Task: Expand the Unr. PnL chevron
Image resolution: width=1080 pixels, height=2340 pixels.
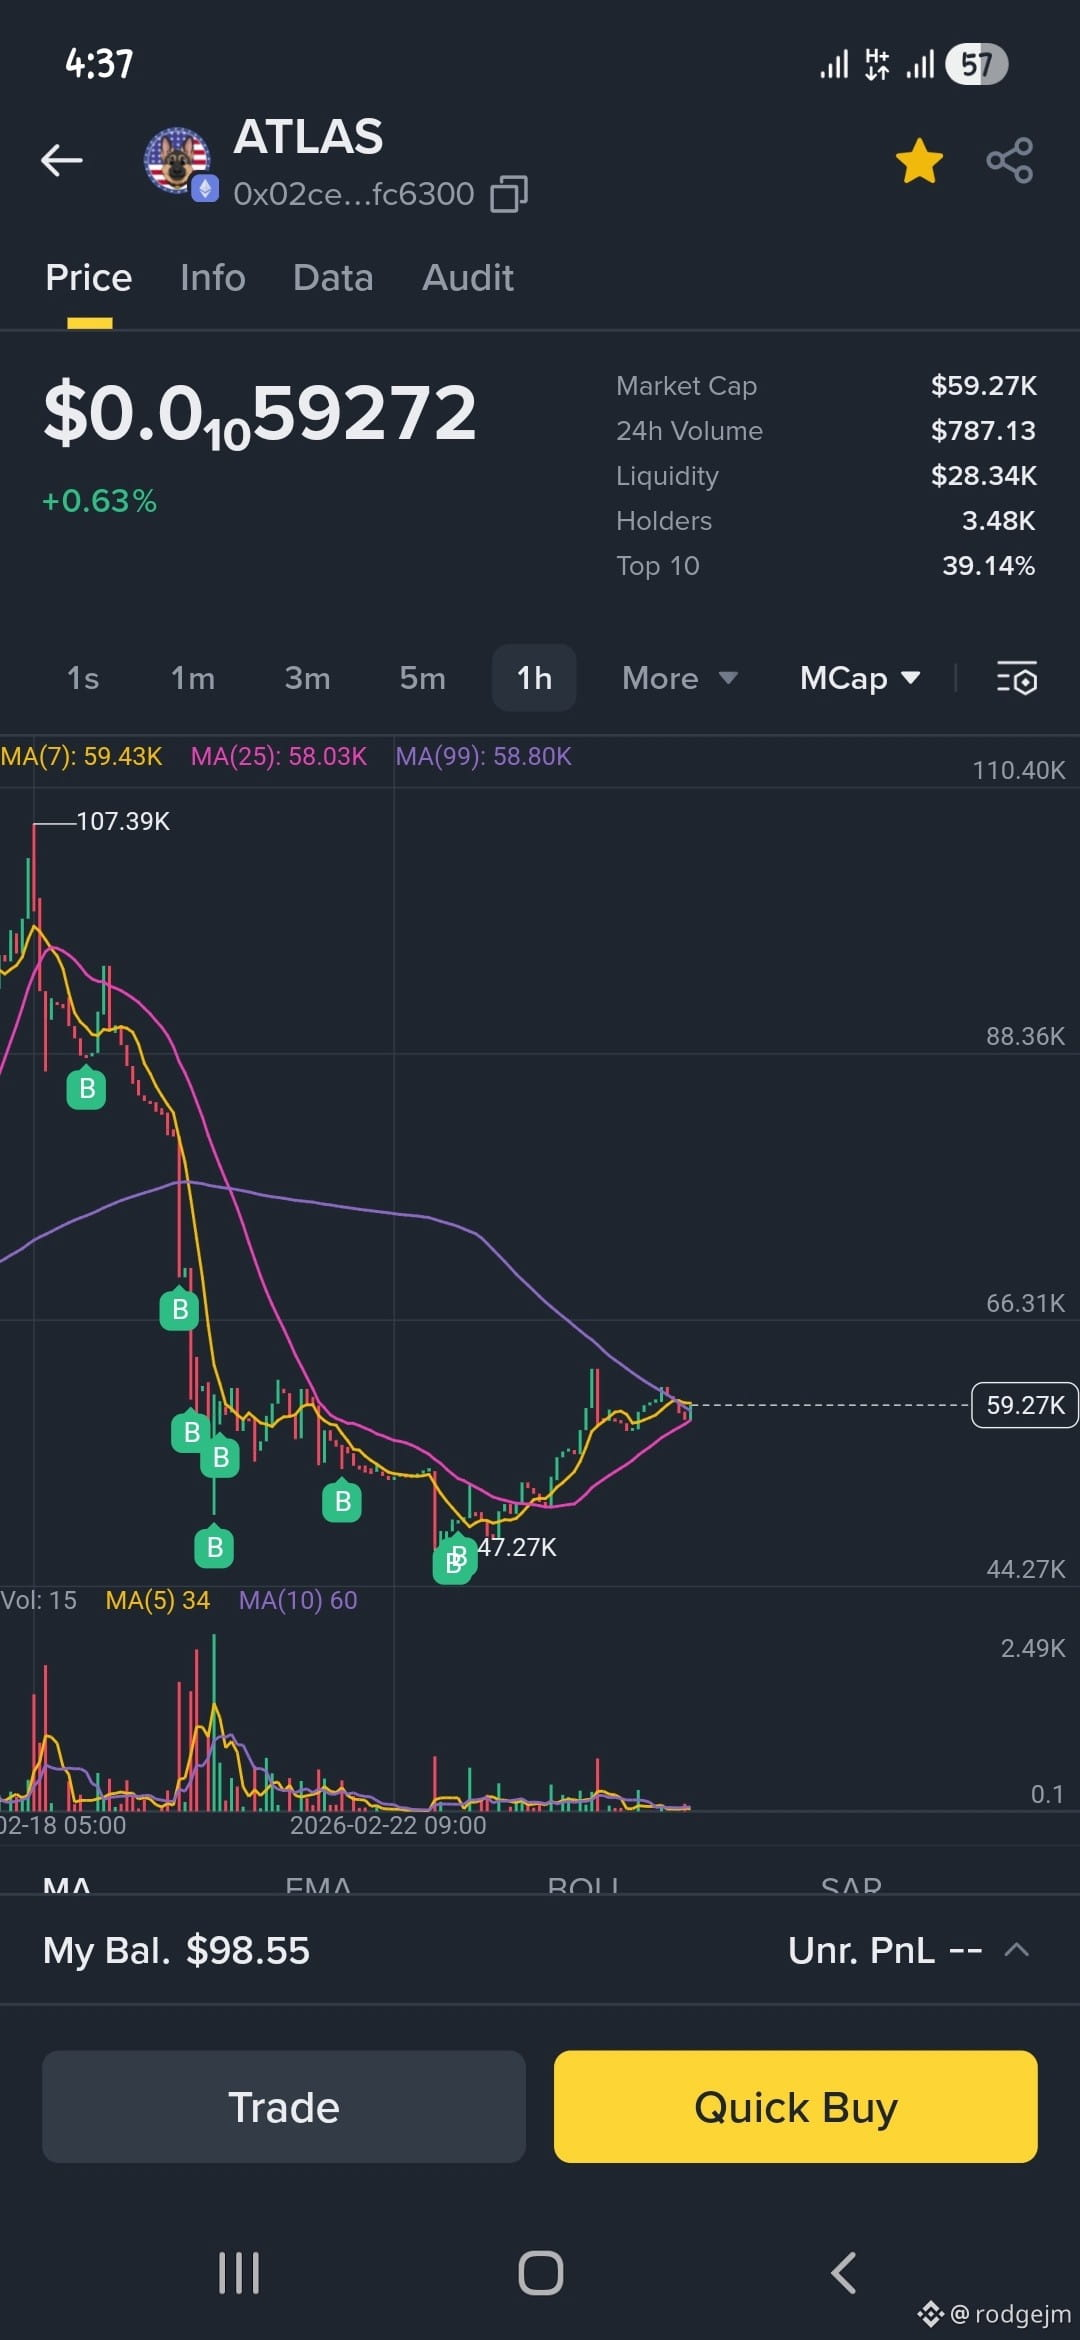Action: (x=1017, y=1949)
